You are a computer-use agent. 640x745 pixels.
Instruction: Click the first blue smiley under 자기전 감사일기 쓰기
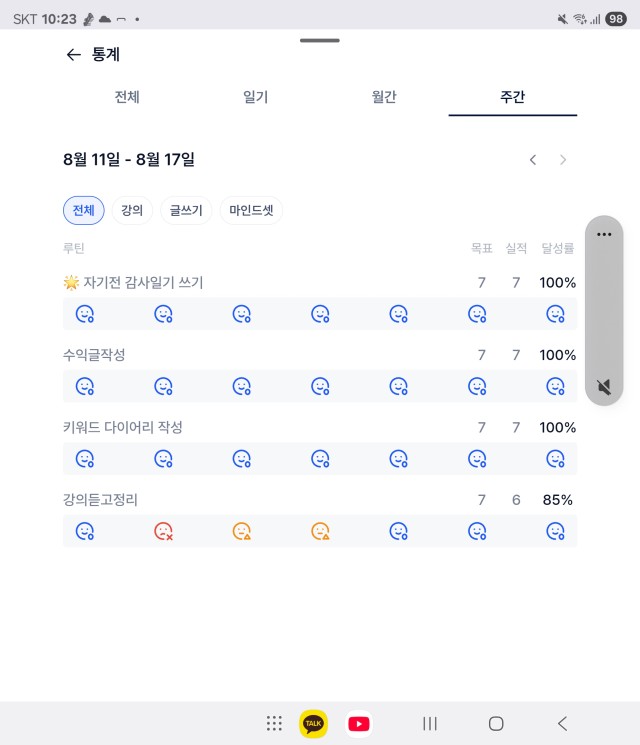pos(85,314)
